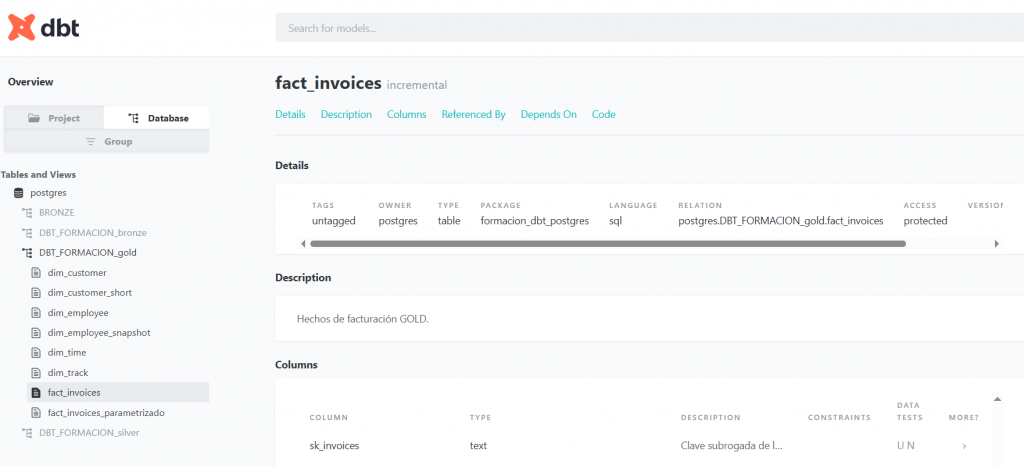Click the fact_invoices_parametrizado file icon
This screenshot has height=466, width=1024.
(36, 412)
